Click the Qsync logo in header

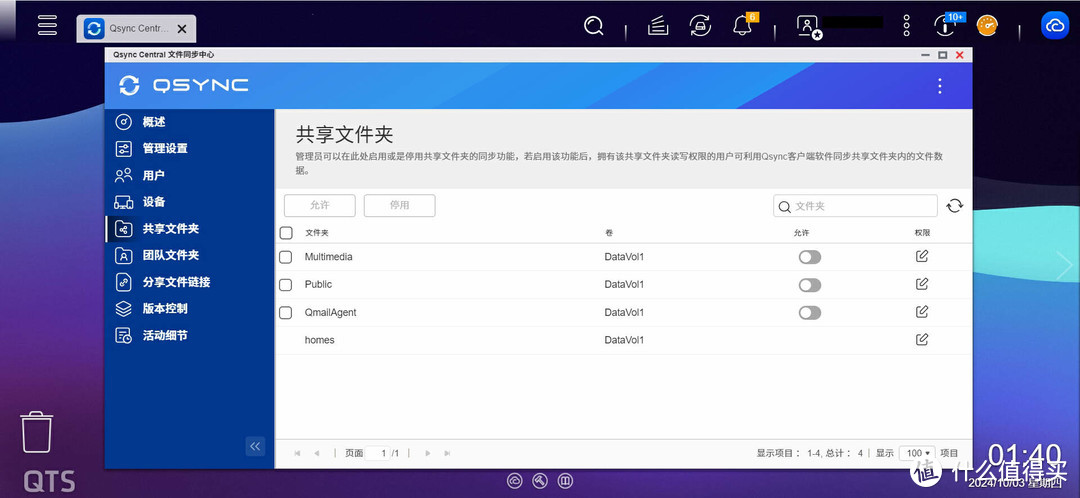click(x=183, y=85)
